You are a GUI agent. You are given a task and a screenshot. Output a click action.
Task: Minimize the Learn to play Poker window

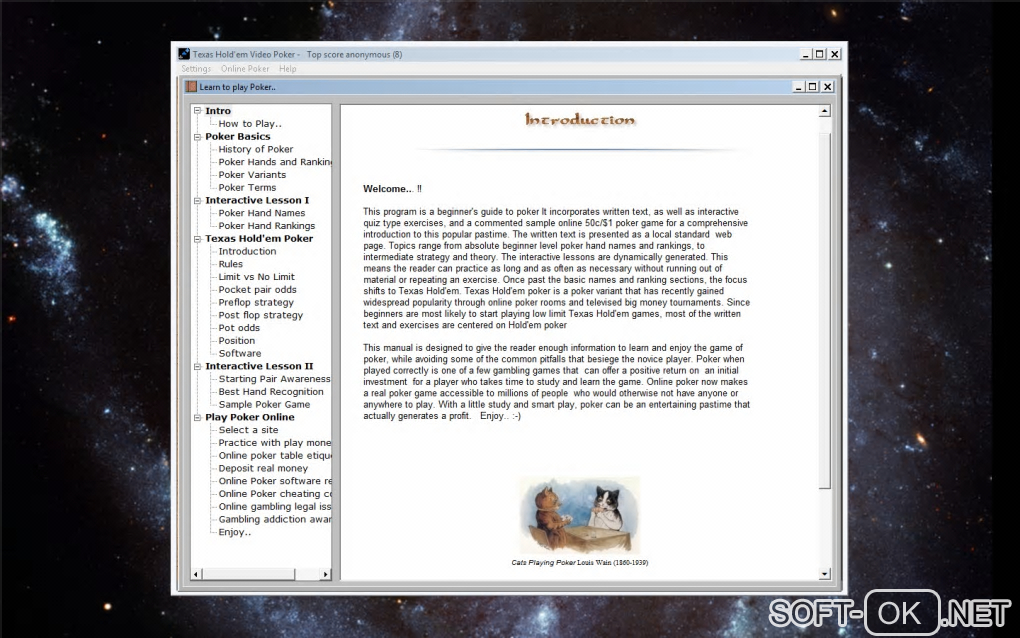798,86
